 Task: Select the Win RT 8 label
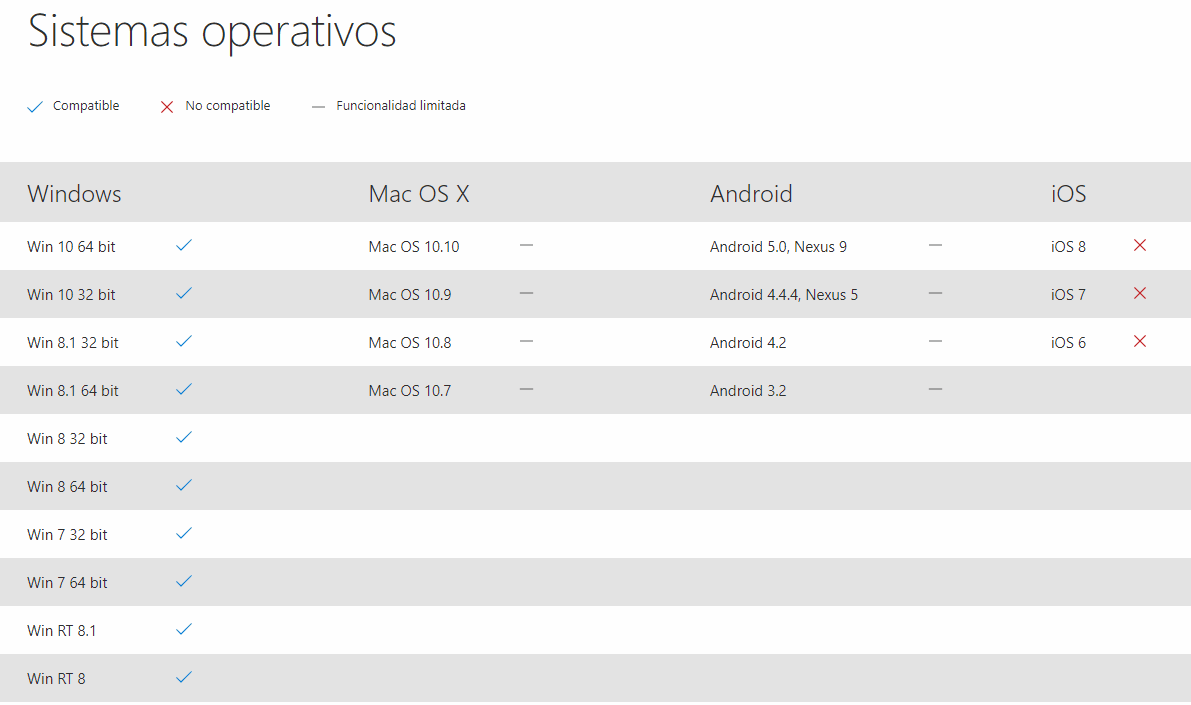(56, 678)
